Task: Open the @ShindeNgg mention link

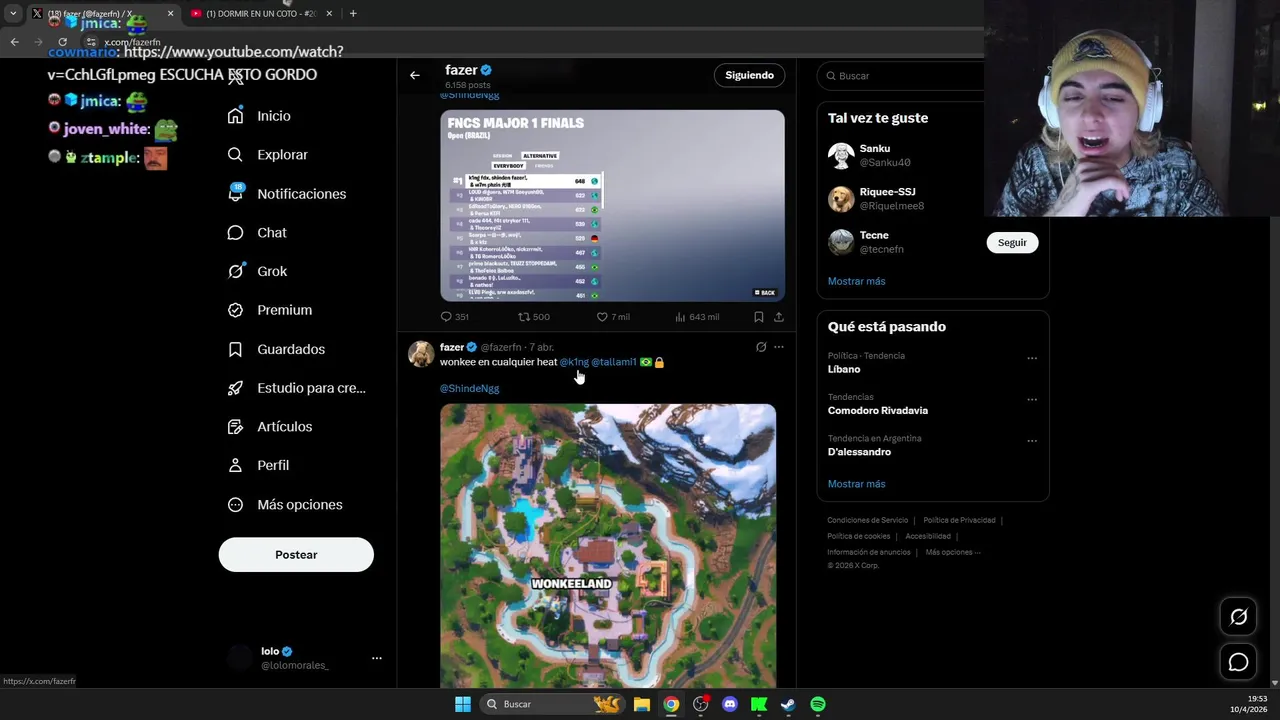Action: pyautogui.click(x=469, y=388)
